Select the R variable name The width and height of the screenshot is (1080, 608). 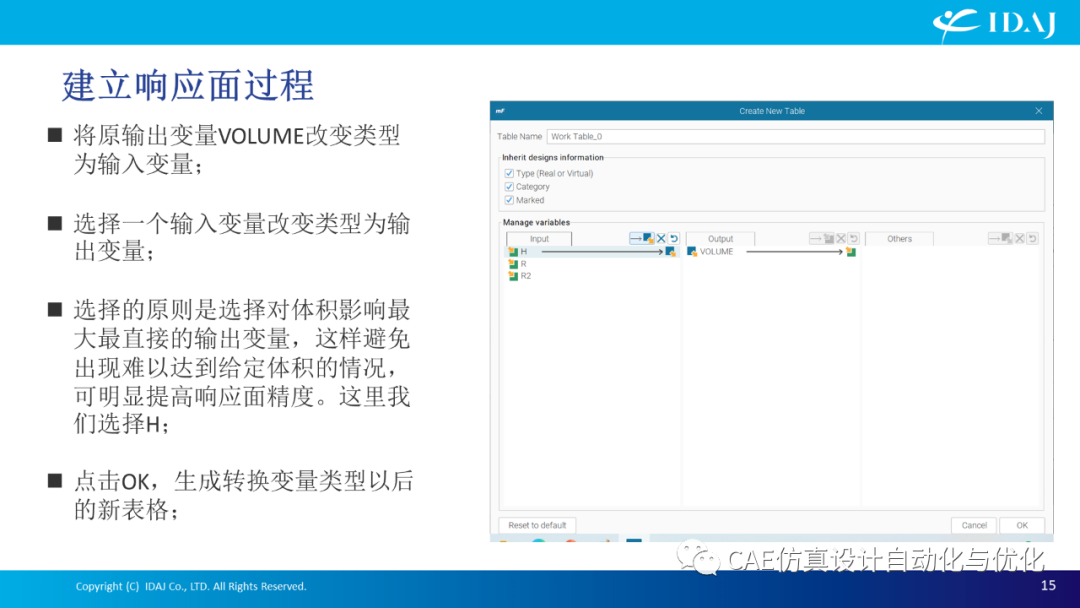[x=523, y=264]
